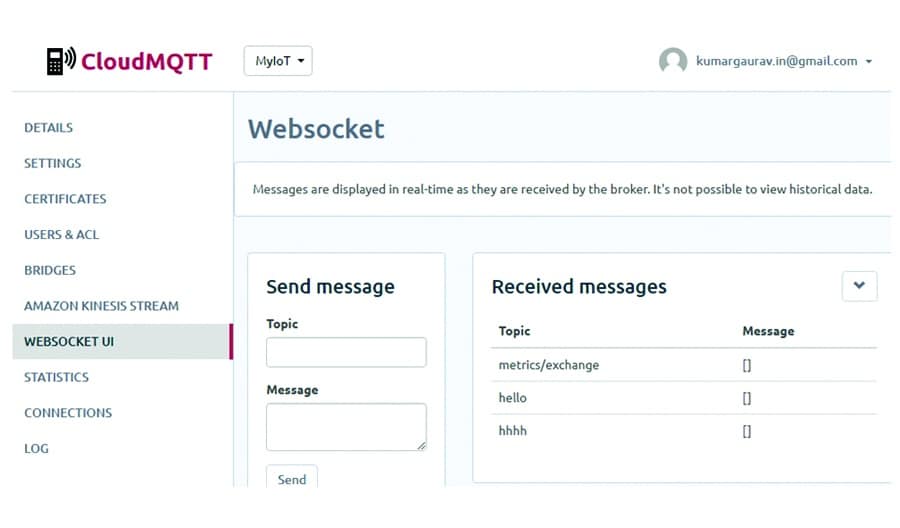Open the MyIoT instance dropdown
The width and height of the screenshot is (900, 528).
278,61
